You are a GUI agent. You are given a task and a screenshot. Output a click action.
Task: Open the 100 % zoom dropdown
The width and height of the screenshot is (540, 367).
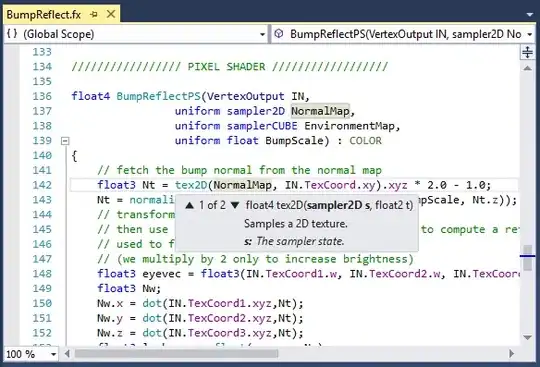pos(53,354)
